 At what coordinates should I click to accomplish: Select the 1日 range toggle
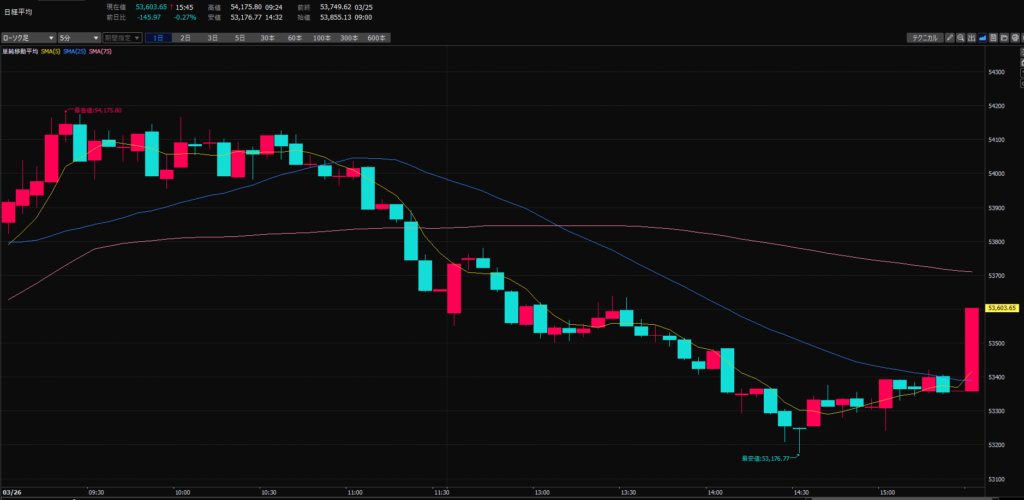[x=158, y=37]
